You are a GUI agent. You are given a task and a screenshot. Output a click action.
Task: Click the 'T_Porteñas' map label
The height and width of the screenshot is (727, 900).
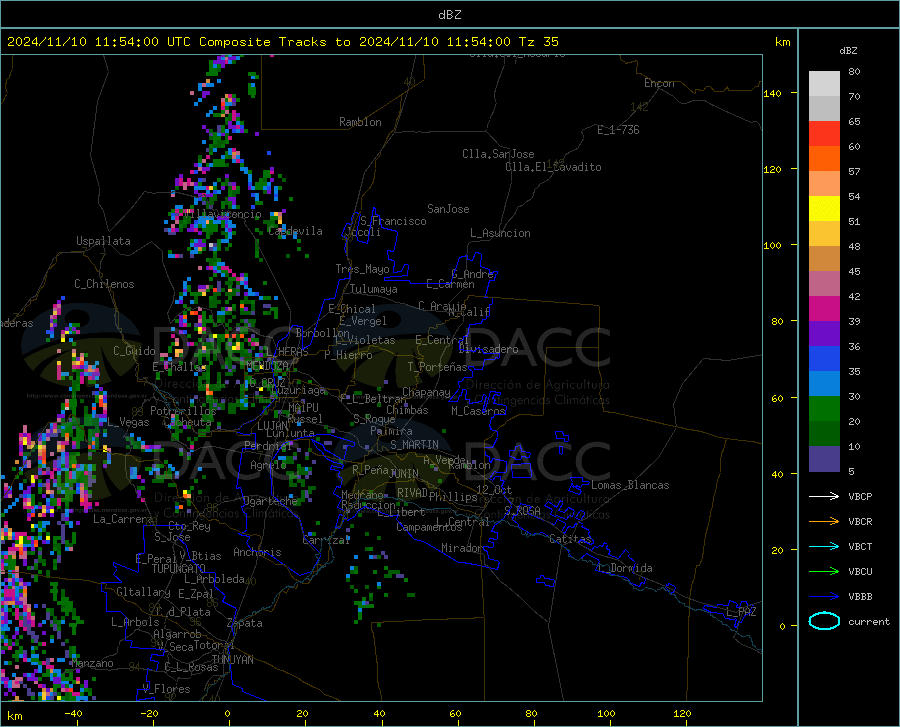click(437, 367)
